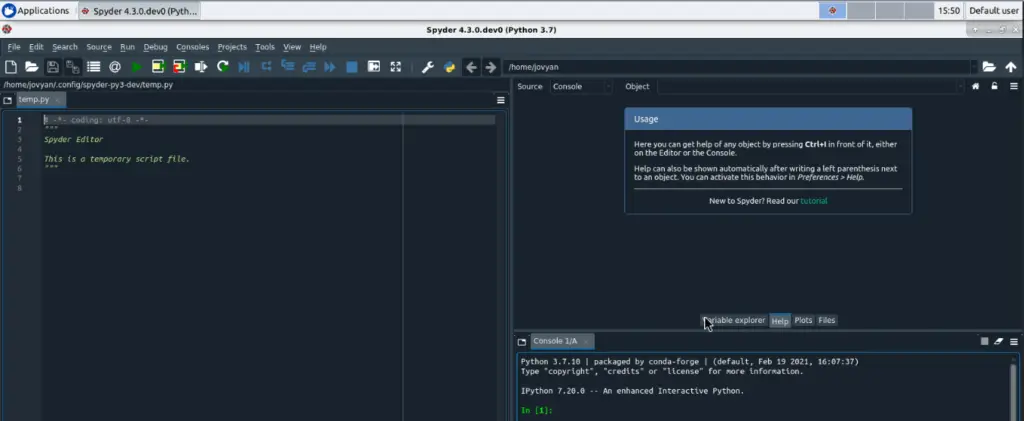Click the Save all files icon
Image resolution: width=1024 pixels, height=421 pixels.
pyautogui.click(x=72, y=67)
